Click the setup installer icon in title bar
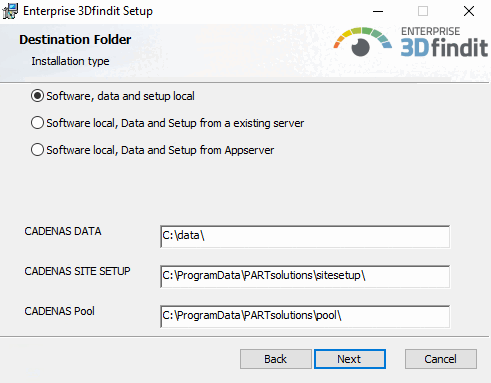This screenshot has height=383, width=491. coord(10,11)
